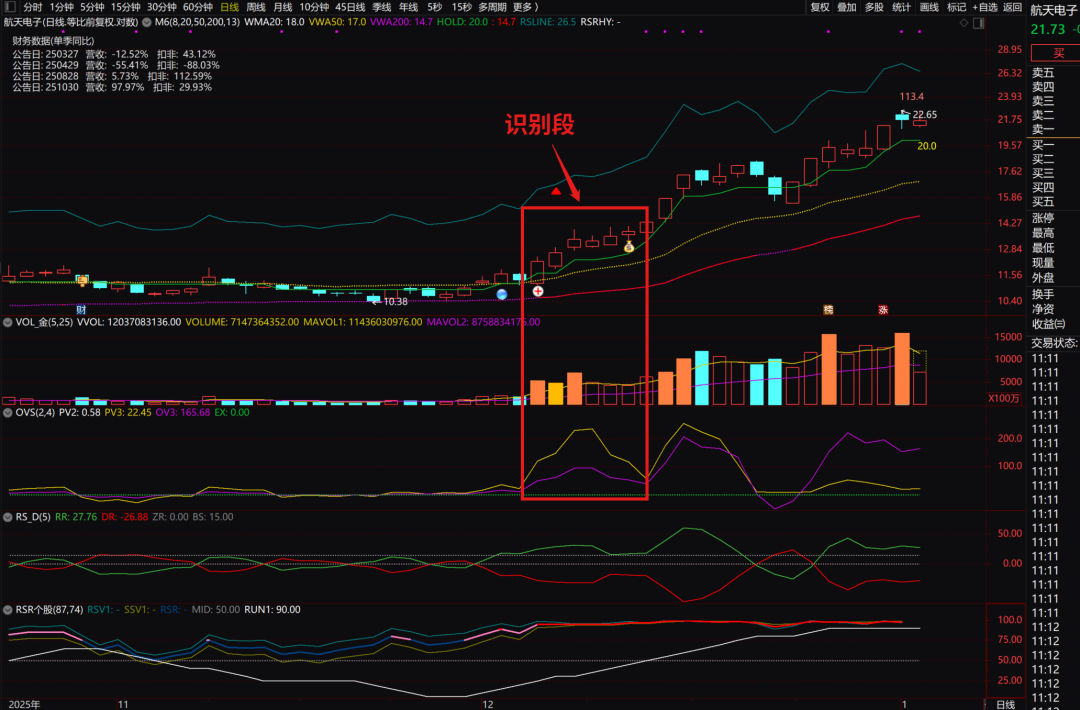Expand the VOL_金 indicator dropdown arrow
This screenshot has height=710, width=1080.
click(8, 322)
